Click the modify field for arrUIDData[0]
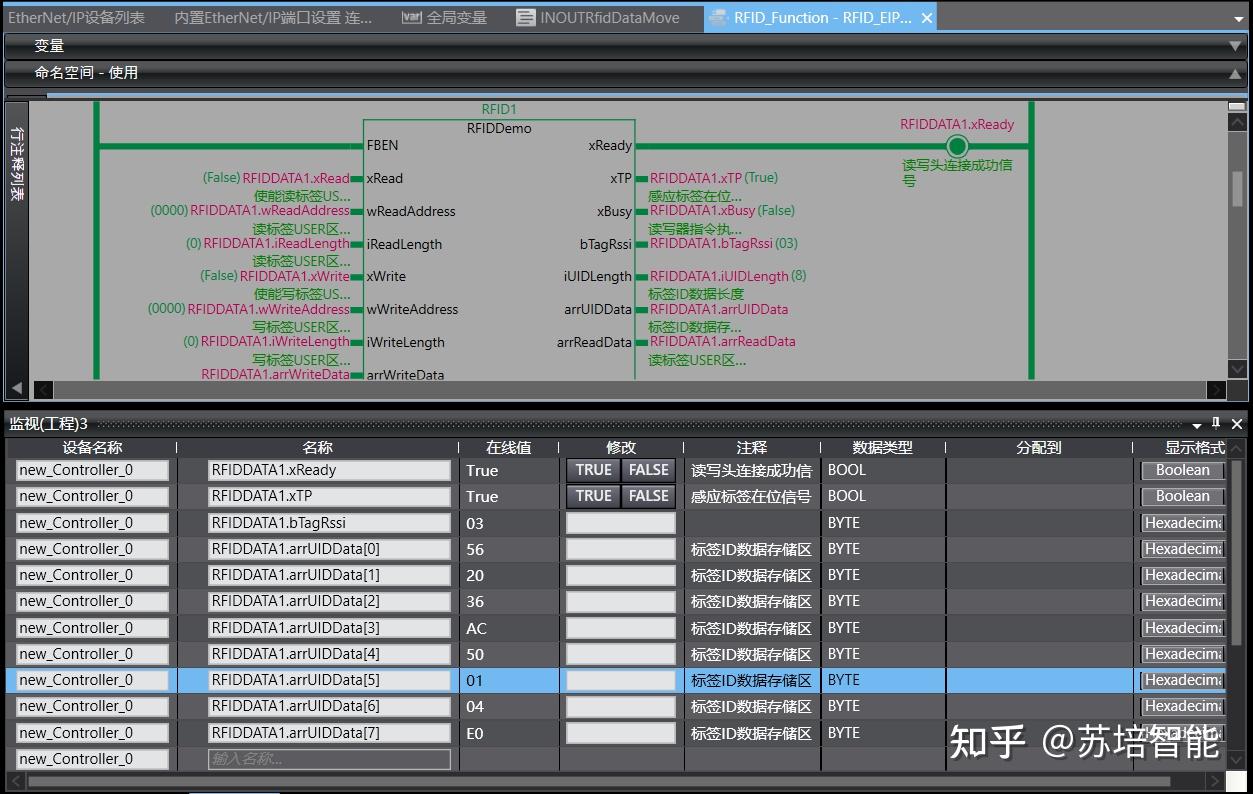The width and height of the screenshot is (1253, 794). (621, 549)
